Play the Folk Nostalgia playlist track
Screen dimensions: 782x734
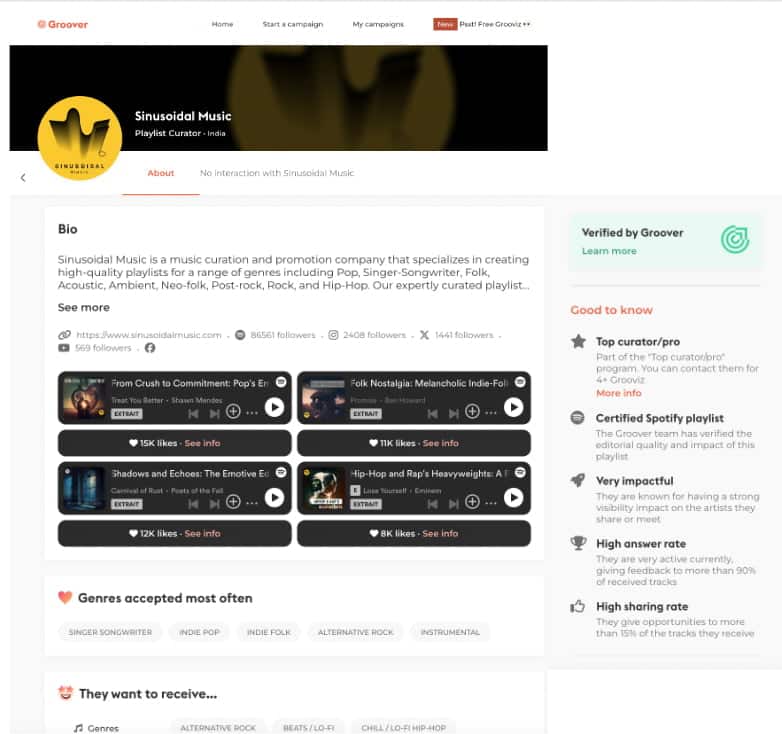pos(513,407)
